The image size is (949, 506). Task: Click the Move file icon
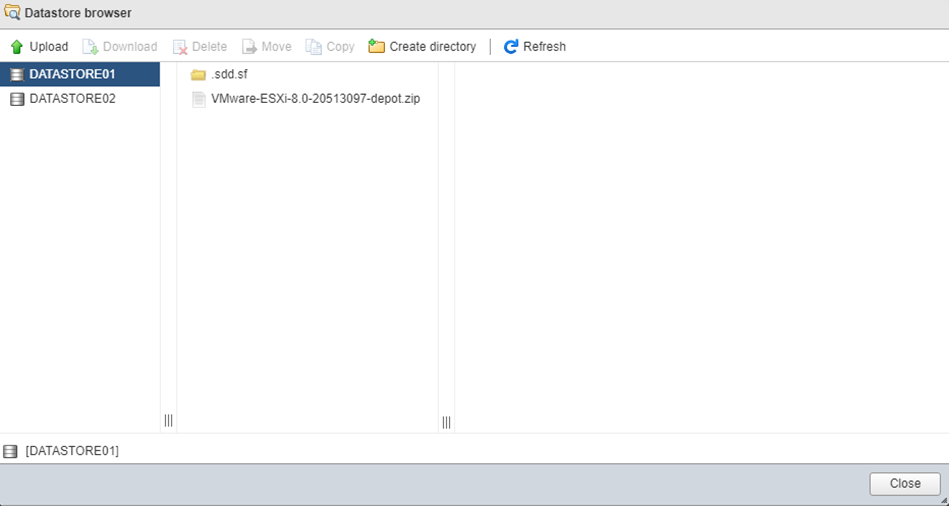[x=250, y=47]
